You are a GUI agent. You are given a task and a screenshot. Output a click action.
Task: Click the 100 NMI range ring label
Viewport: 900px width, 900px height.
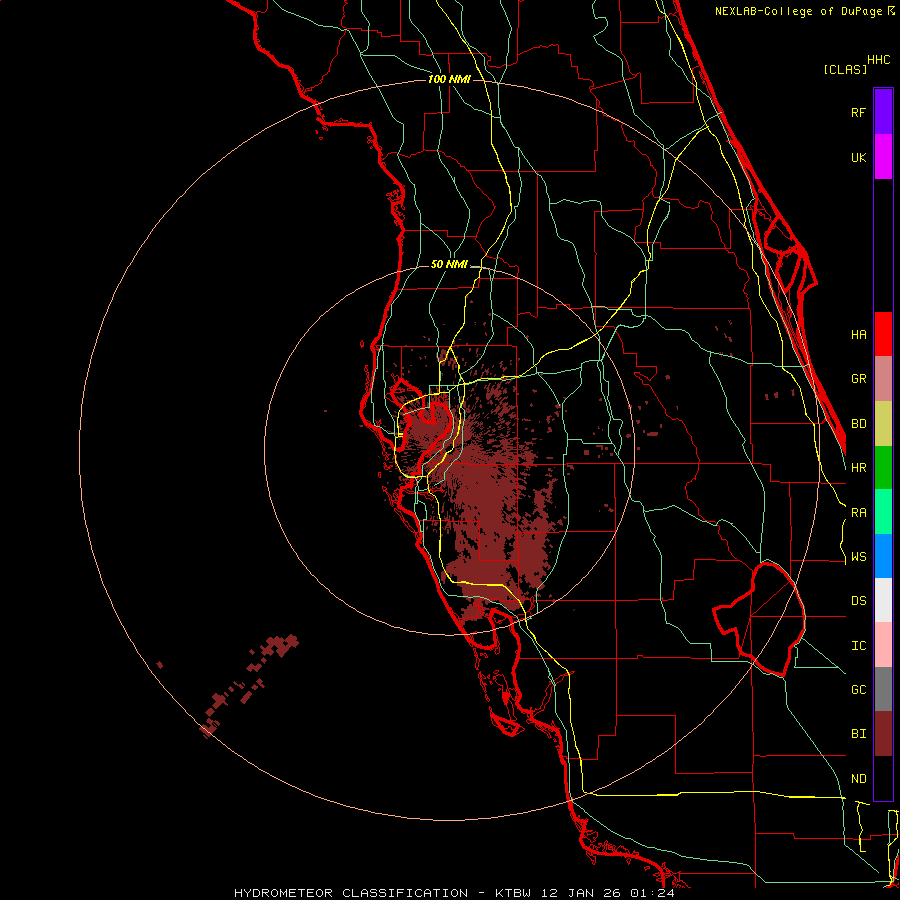pos(449,79)
